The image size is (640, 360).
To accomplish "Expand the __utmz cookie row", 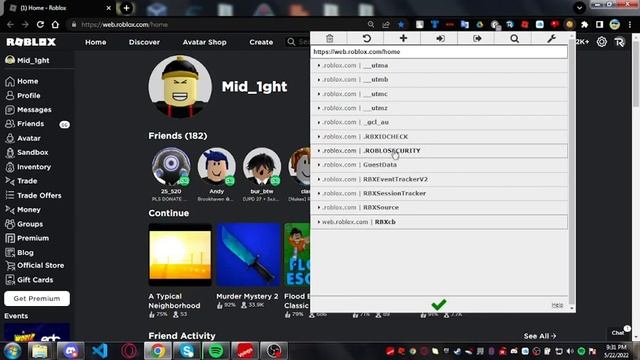I will pos(439,108).
